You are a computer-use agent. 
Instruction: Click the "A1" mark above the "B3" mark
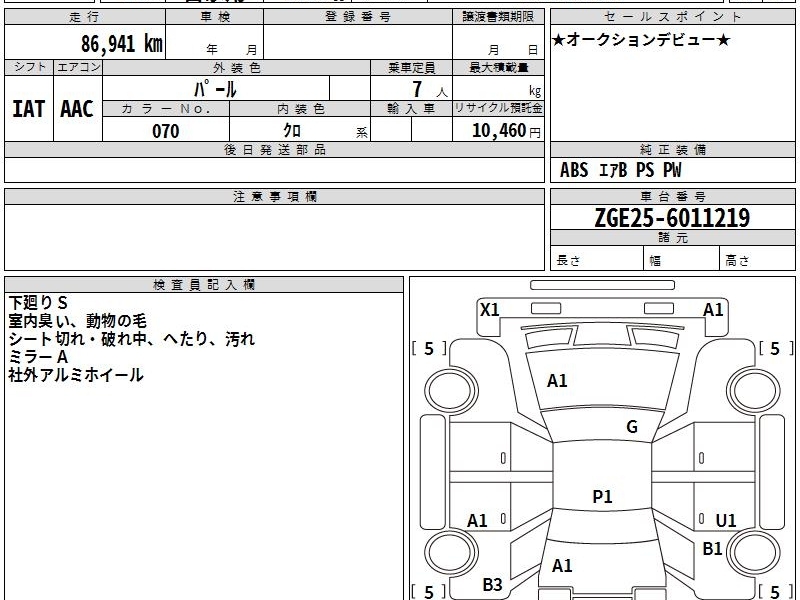click(478, 521)
